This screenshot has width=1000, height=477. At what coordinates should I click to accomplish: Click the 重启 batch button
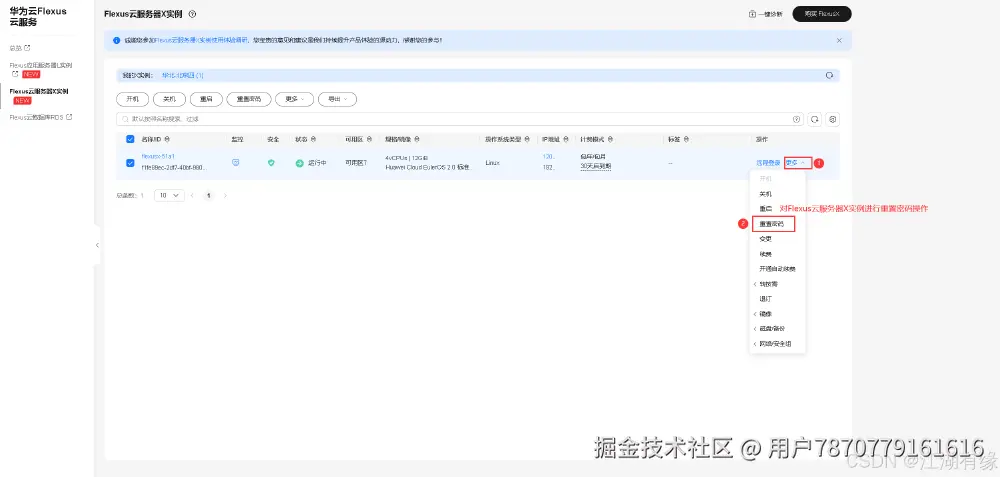[x=206, y=99]
